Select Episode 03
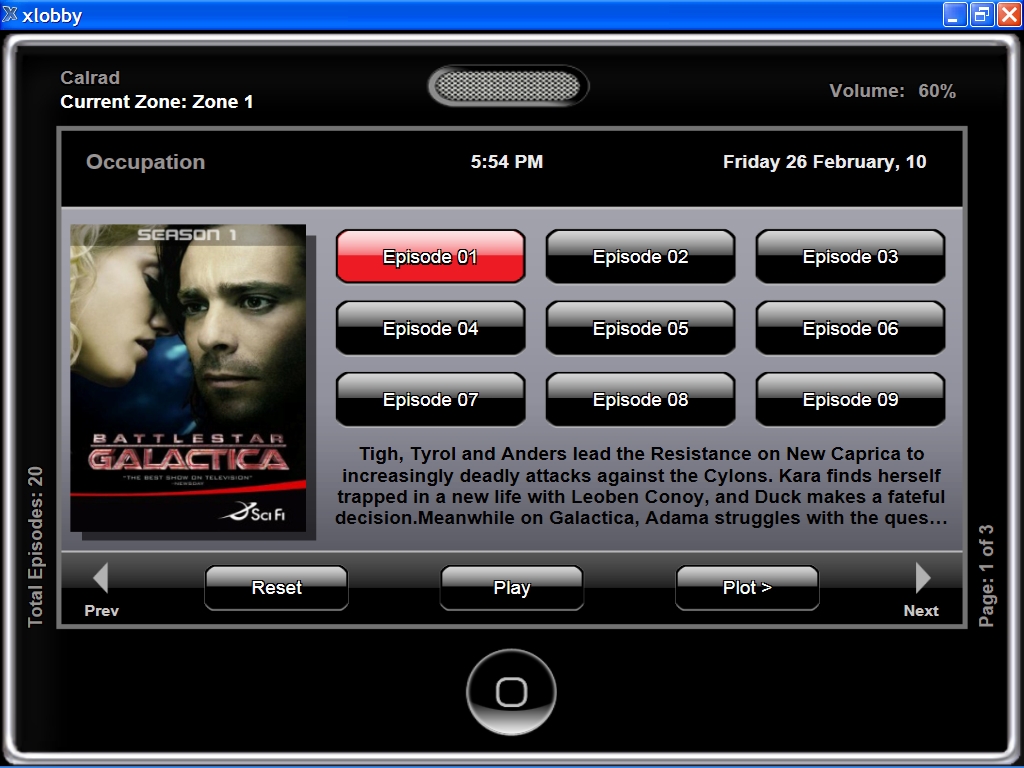Screen dimensions: 1024x768 (x=850, y=257)
